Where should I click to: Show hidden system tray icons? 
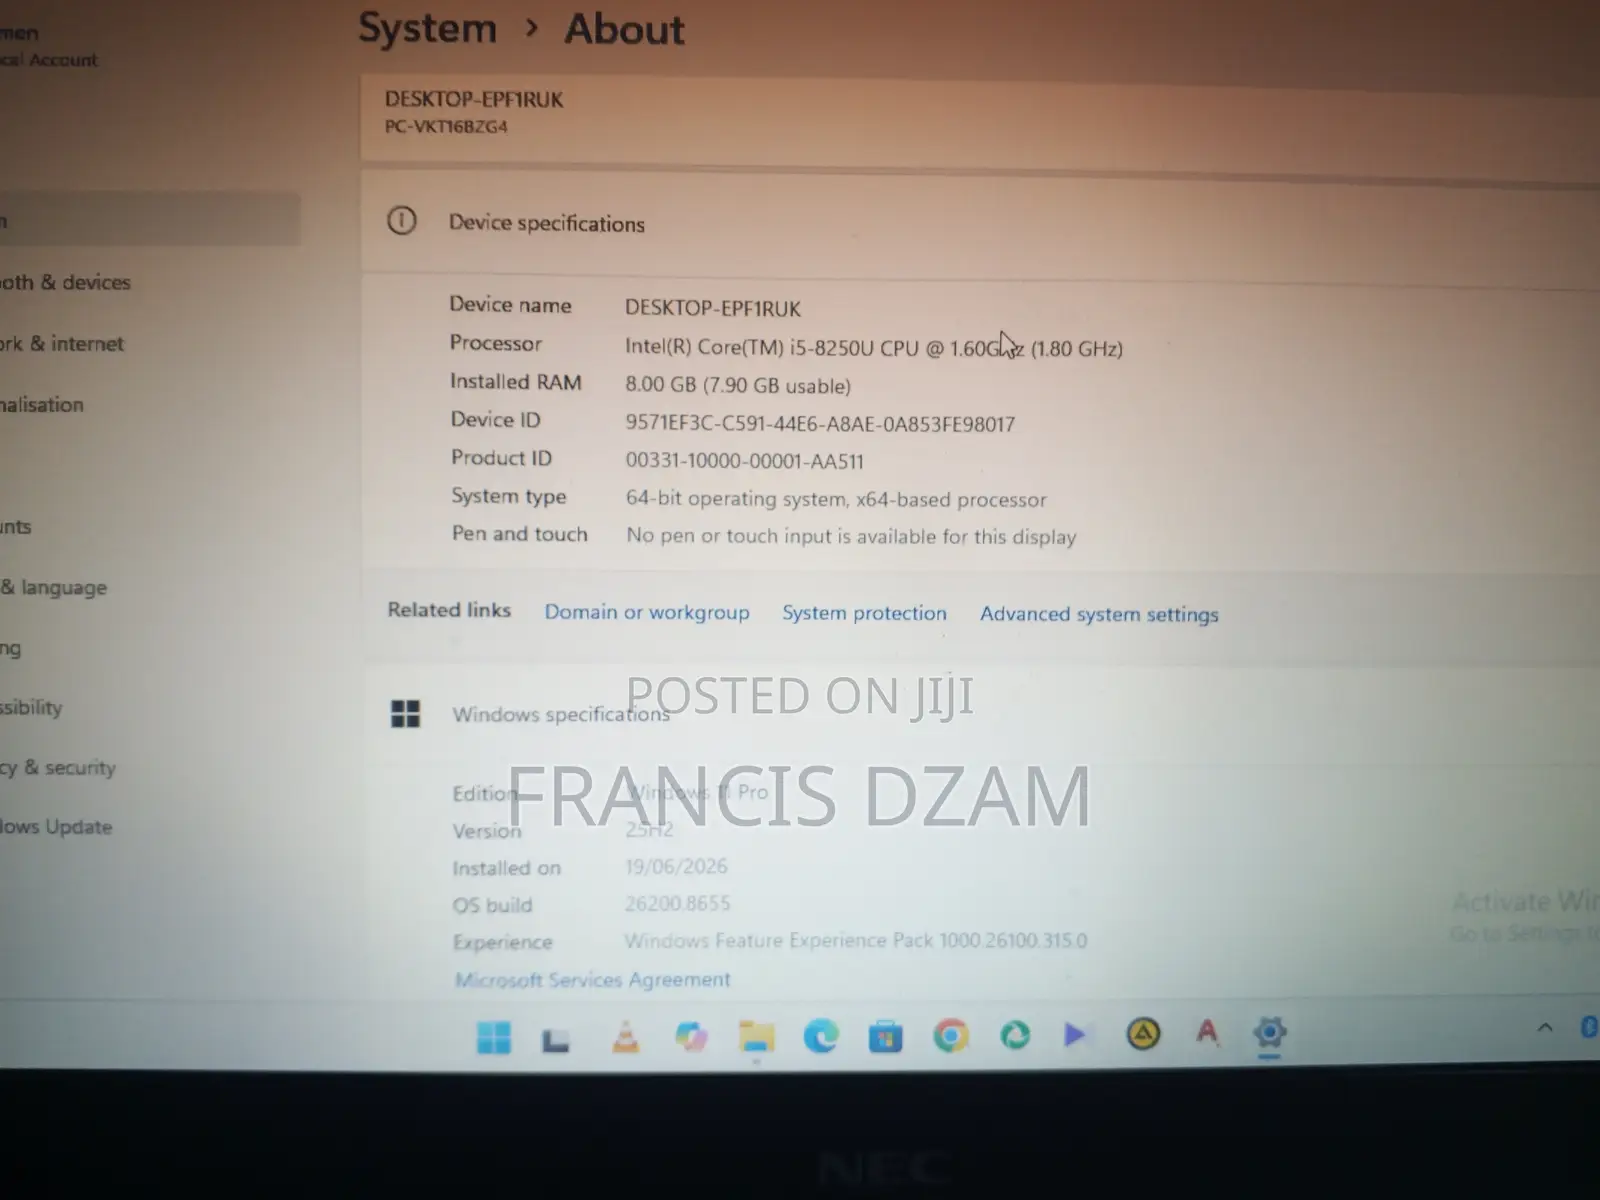pyautogui.click(x=1545, y=1027)
